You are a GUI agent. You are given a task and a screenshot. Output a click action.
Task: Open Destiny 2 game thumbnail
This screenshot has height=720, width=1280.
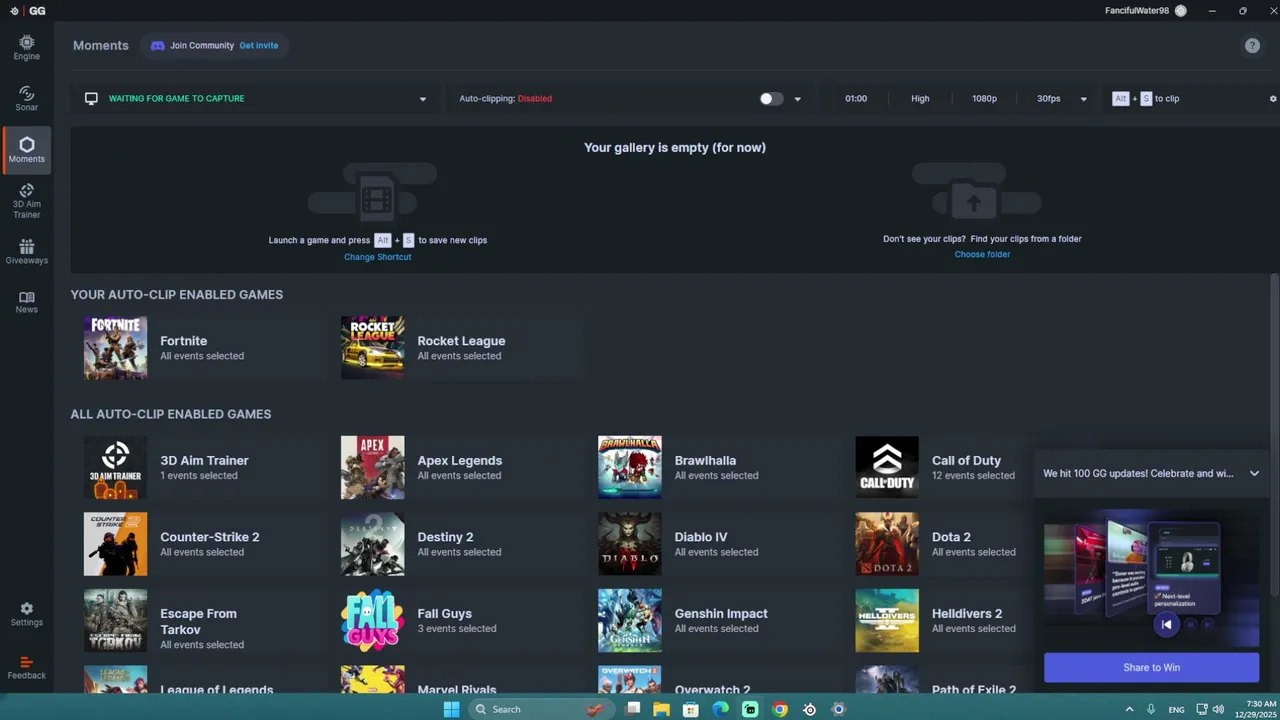[x=372, y=544]
